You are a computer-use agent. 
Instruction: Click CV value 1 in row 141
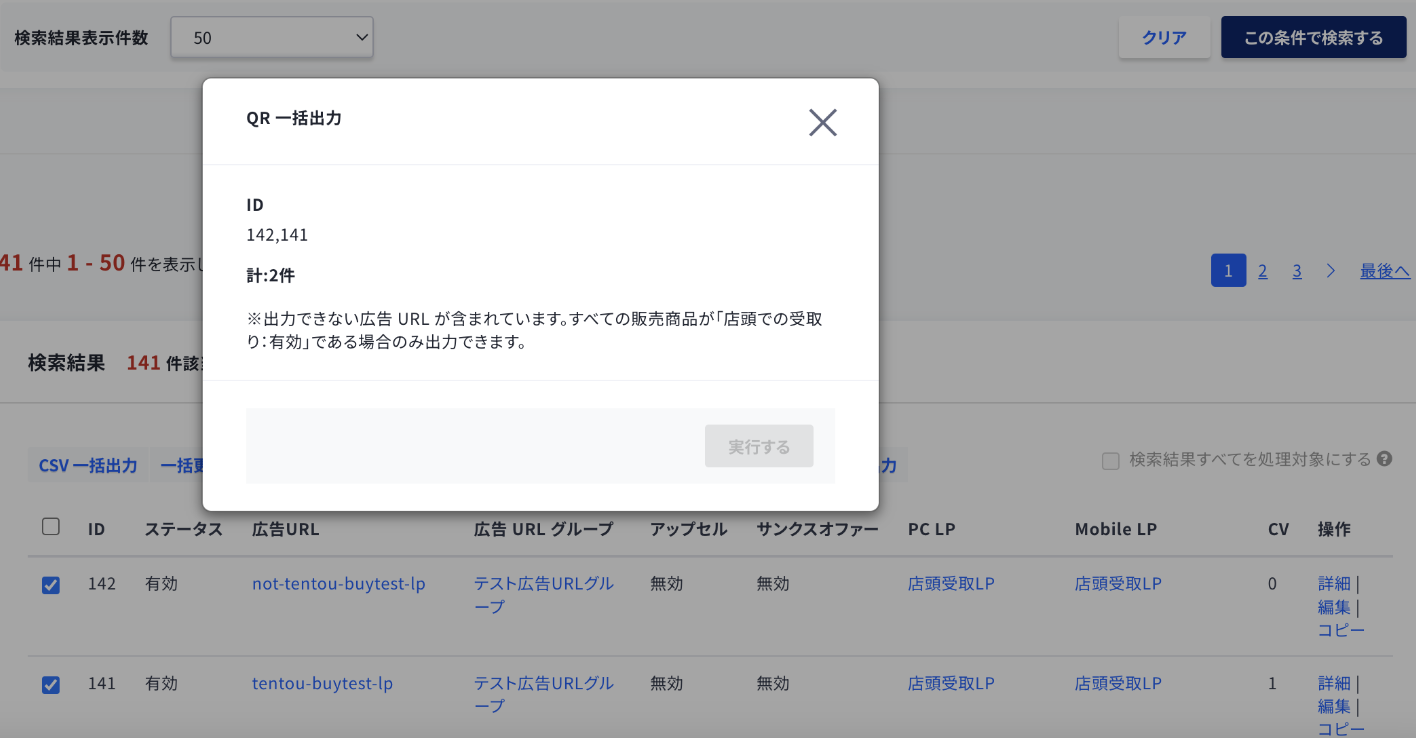click(x=1272, y=684)
